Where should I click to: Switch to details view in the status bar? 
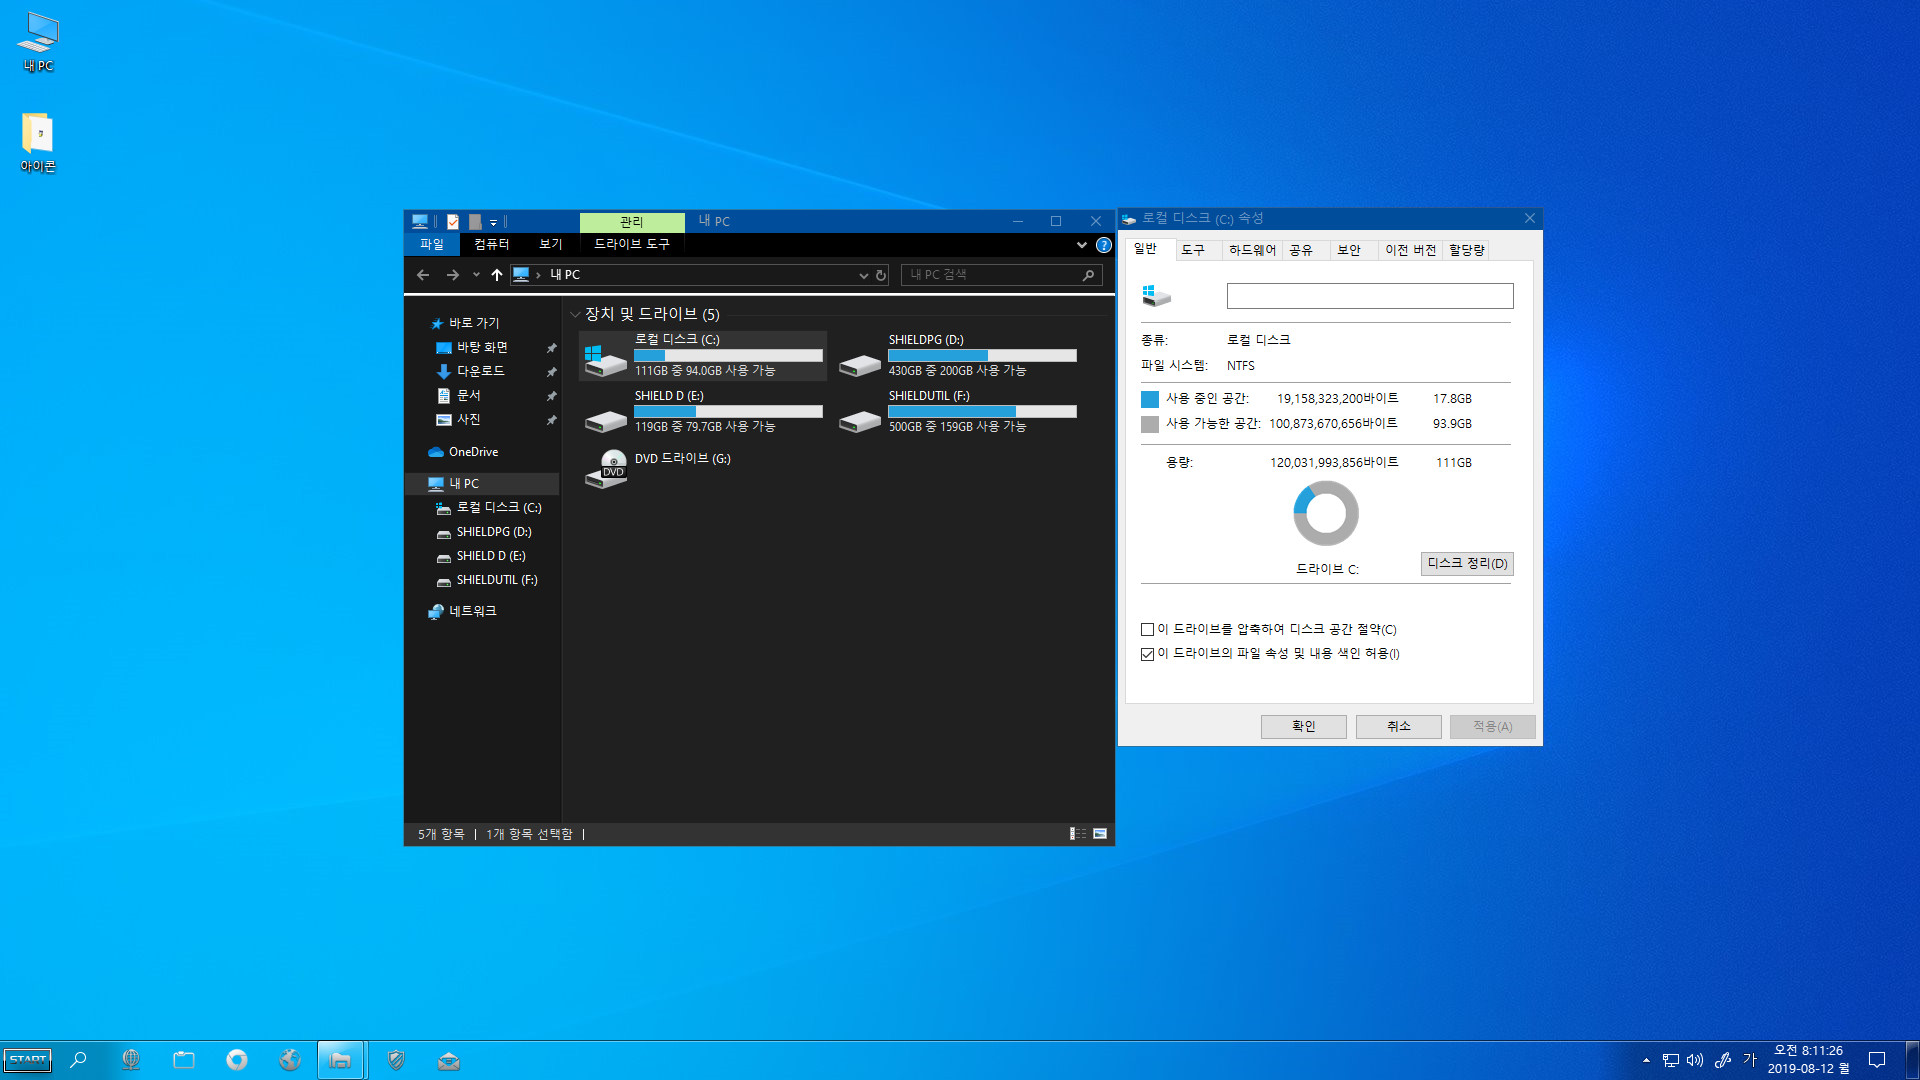coord(1078,834)
